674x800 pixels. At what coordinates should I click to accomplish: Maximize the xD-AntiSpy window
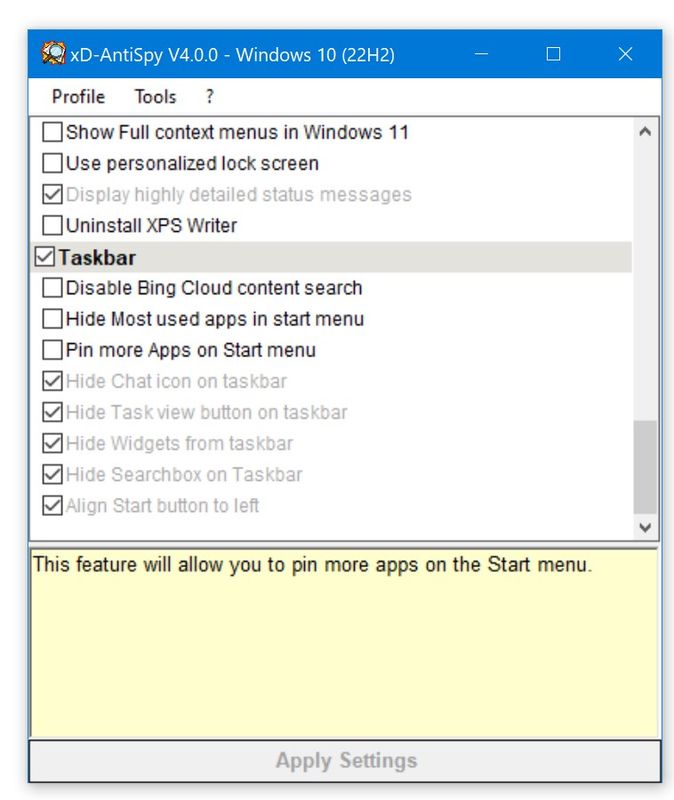coord(553,54)
